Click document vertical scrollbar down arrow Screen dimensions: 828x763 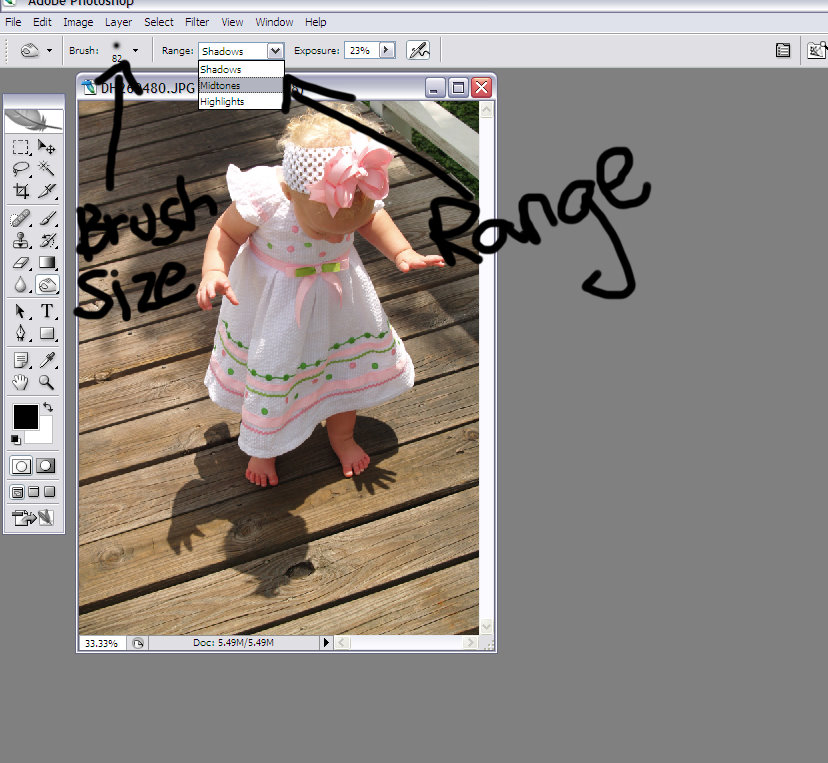click(486, 627)
